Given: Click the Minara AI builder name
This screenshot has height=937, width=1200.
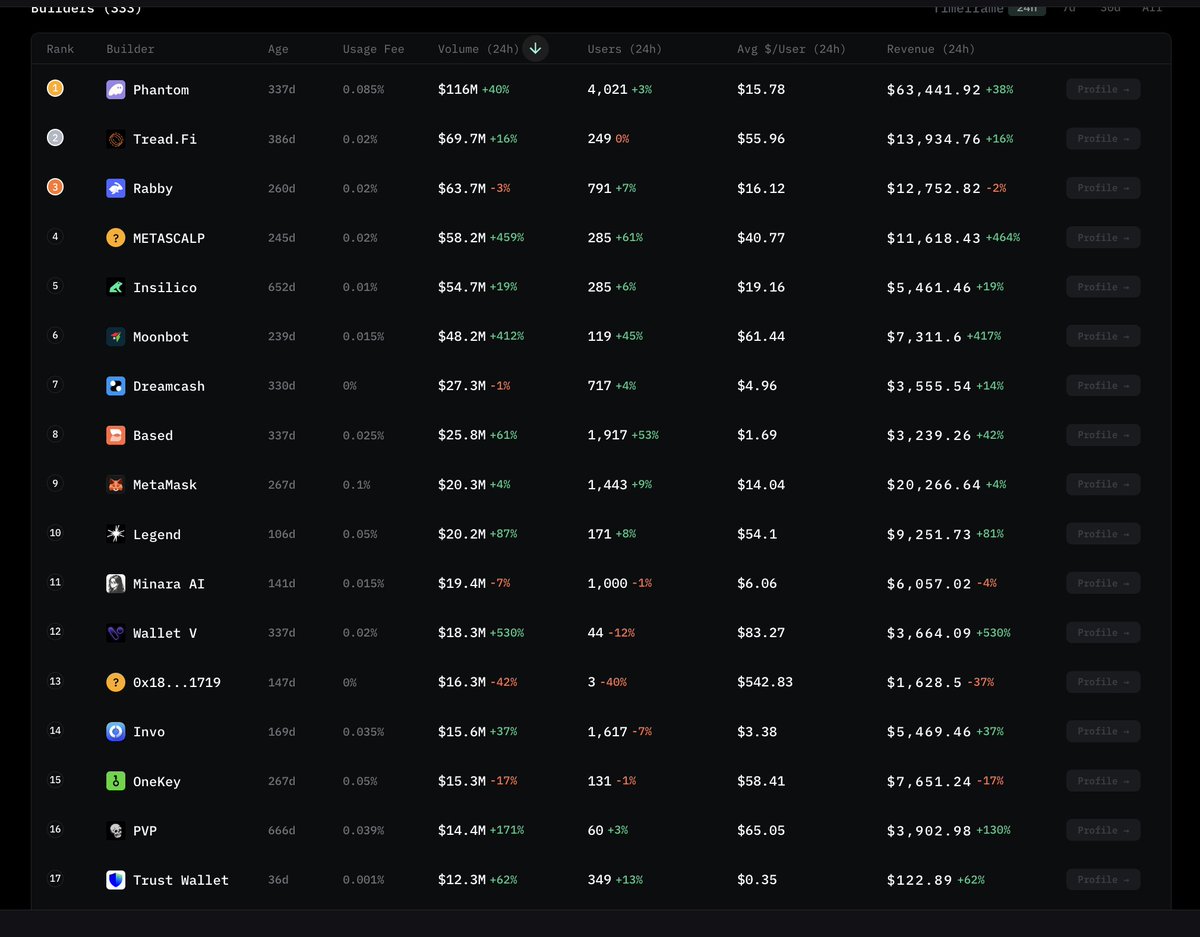Looking at the screenshot, I should click(x=169, y=584).
